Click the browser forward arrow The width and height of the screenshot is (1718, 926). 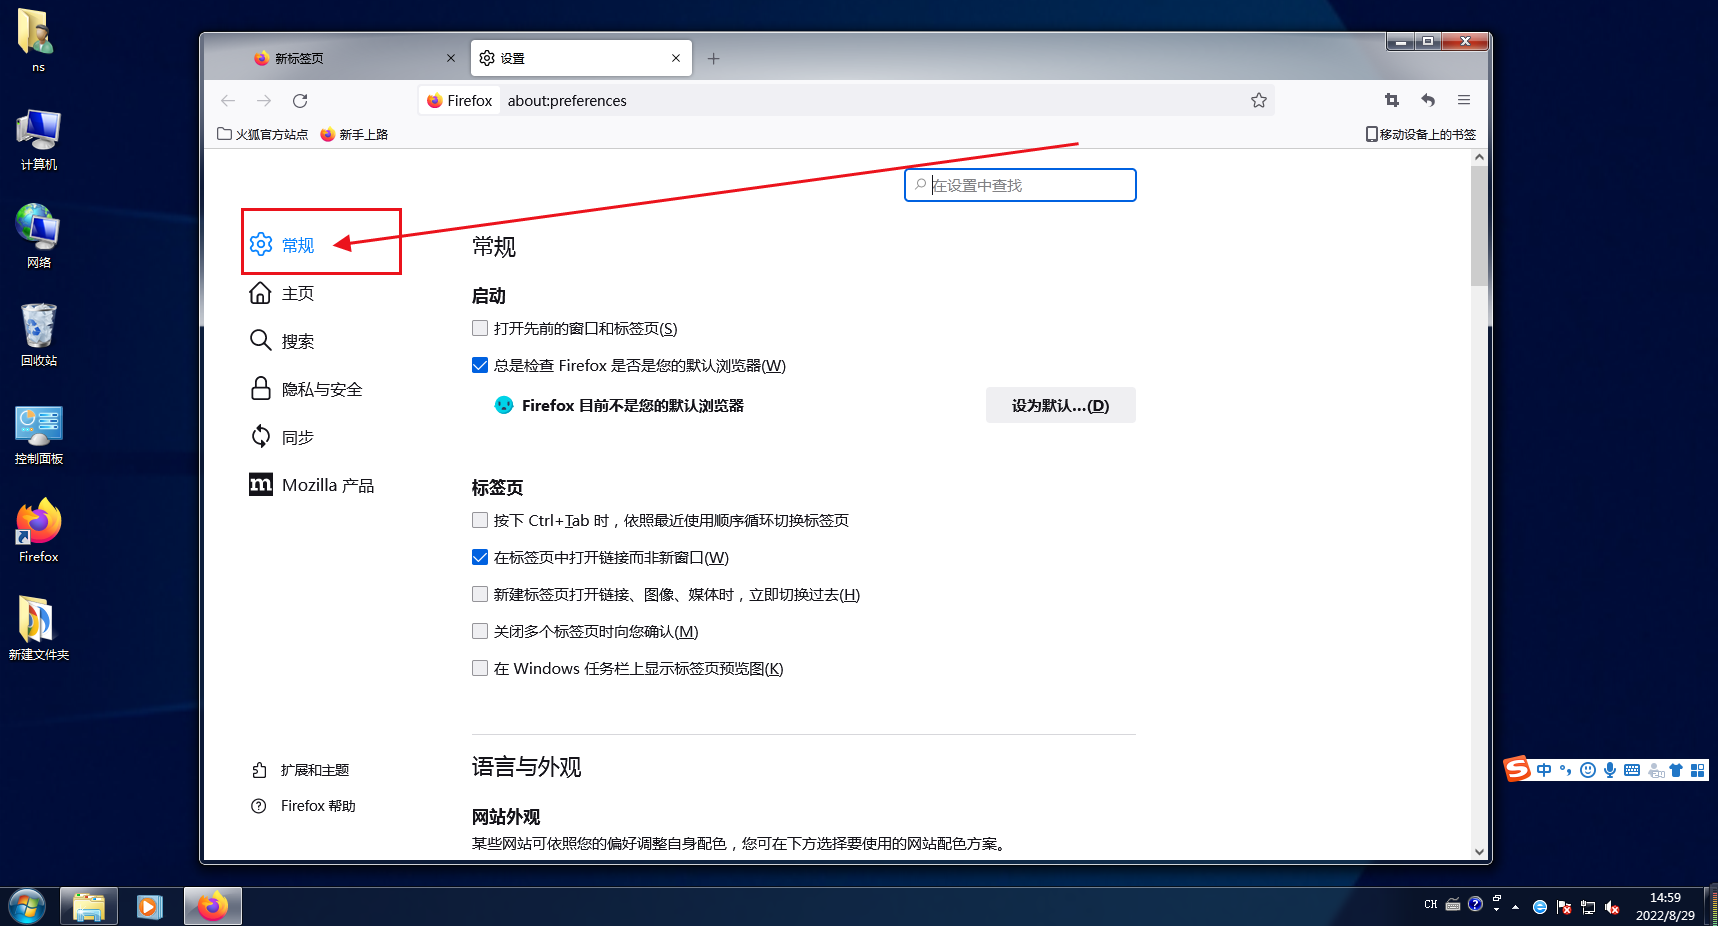click(x=264, y=100)
